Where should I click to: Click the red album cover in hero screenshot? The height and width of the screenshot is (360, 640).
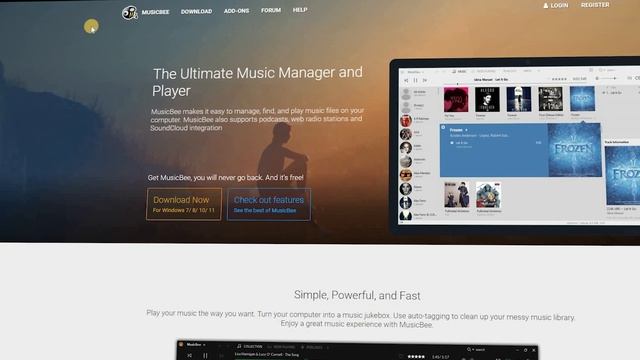[456, 99]
